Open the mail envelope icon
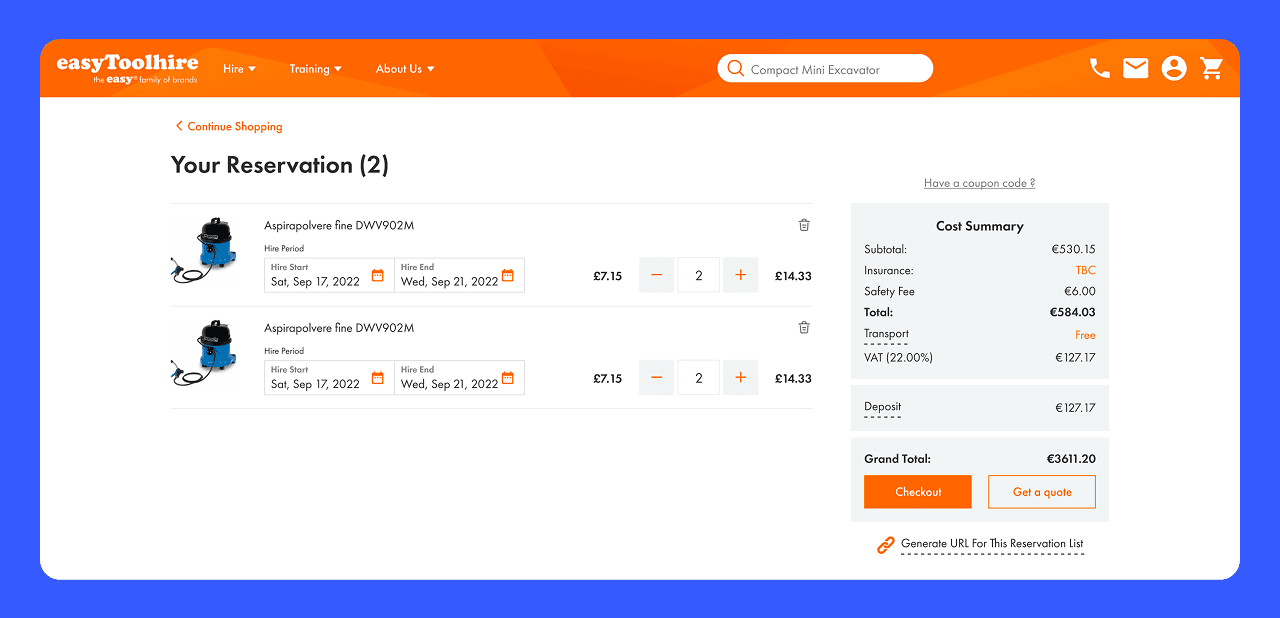1280x618 pixels. click(x=1135, y=68)
